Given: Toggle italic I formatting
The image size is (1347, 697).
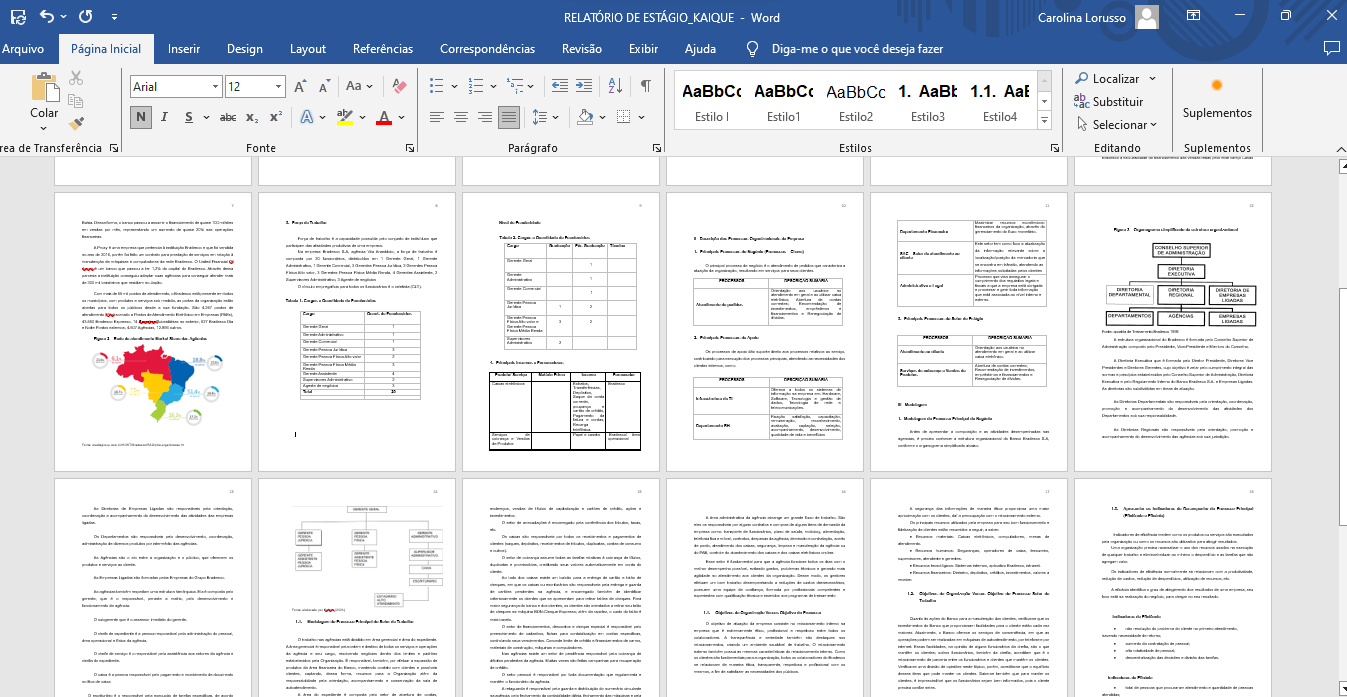Looking at the screenshot, I should coord(164,117).
